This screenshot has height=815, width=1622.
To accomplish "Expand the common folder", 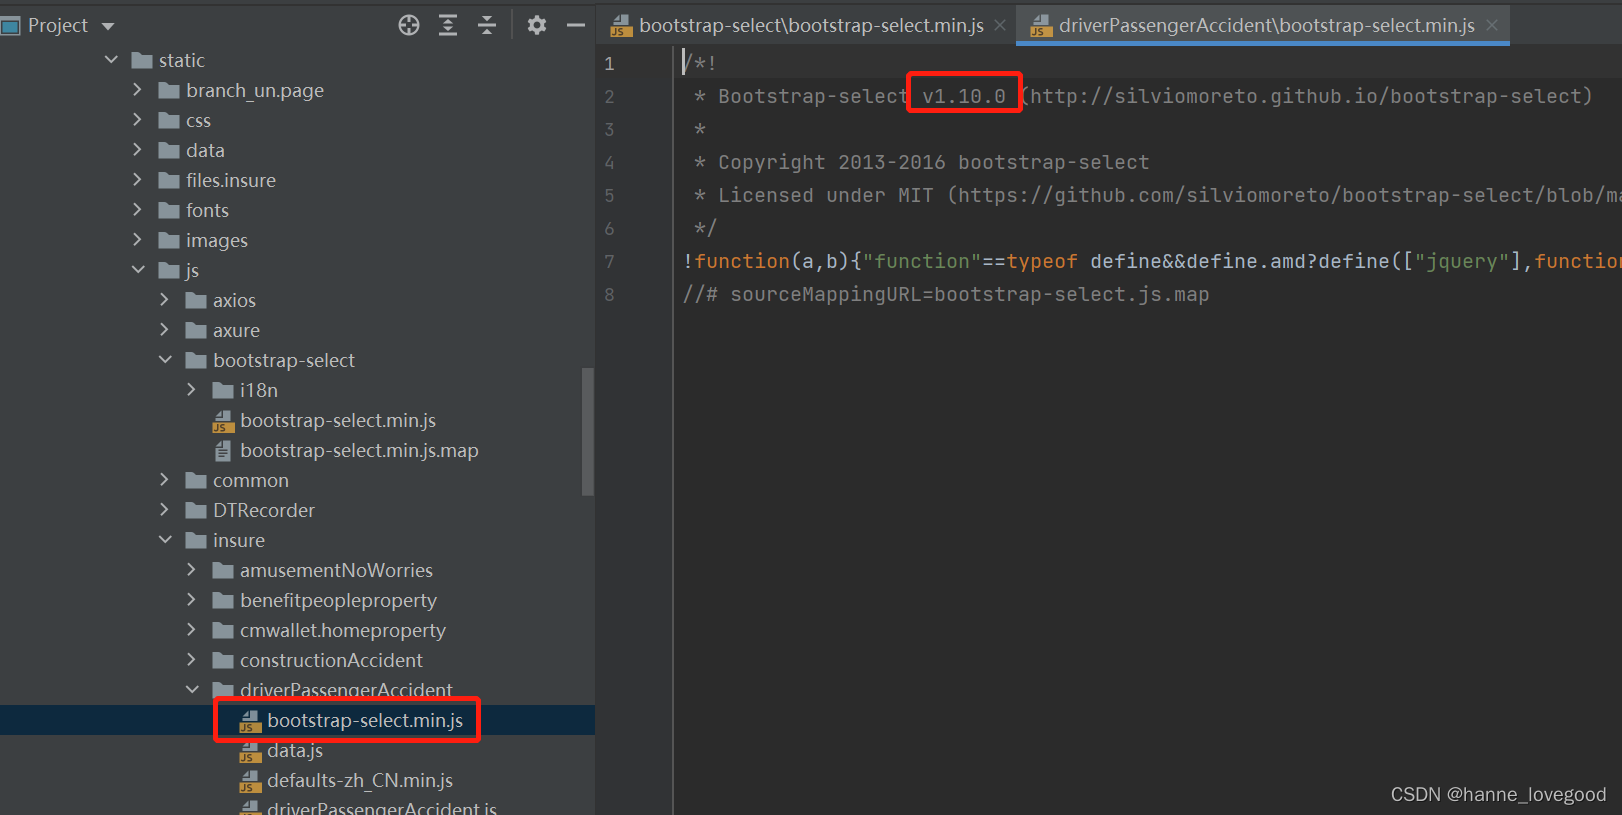I will coord(165,480).
